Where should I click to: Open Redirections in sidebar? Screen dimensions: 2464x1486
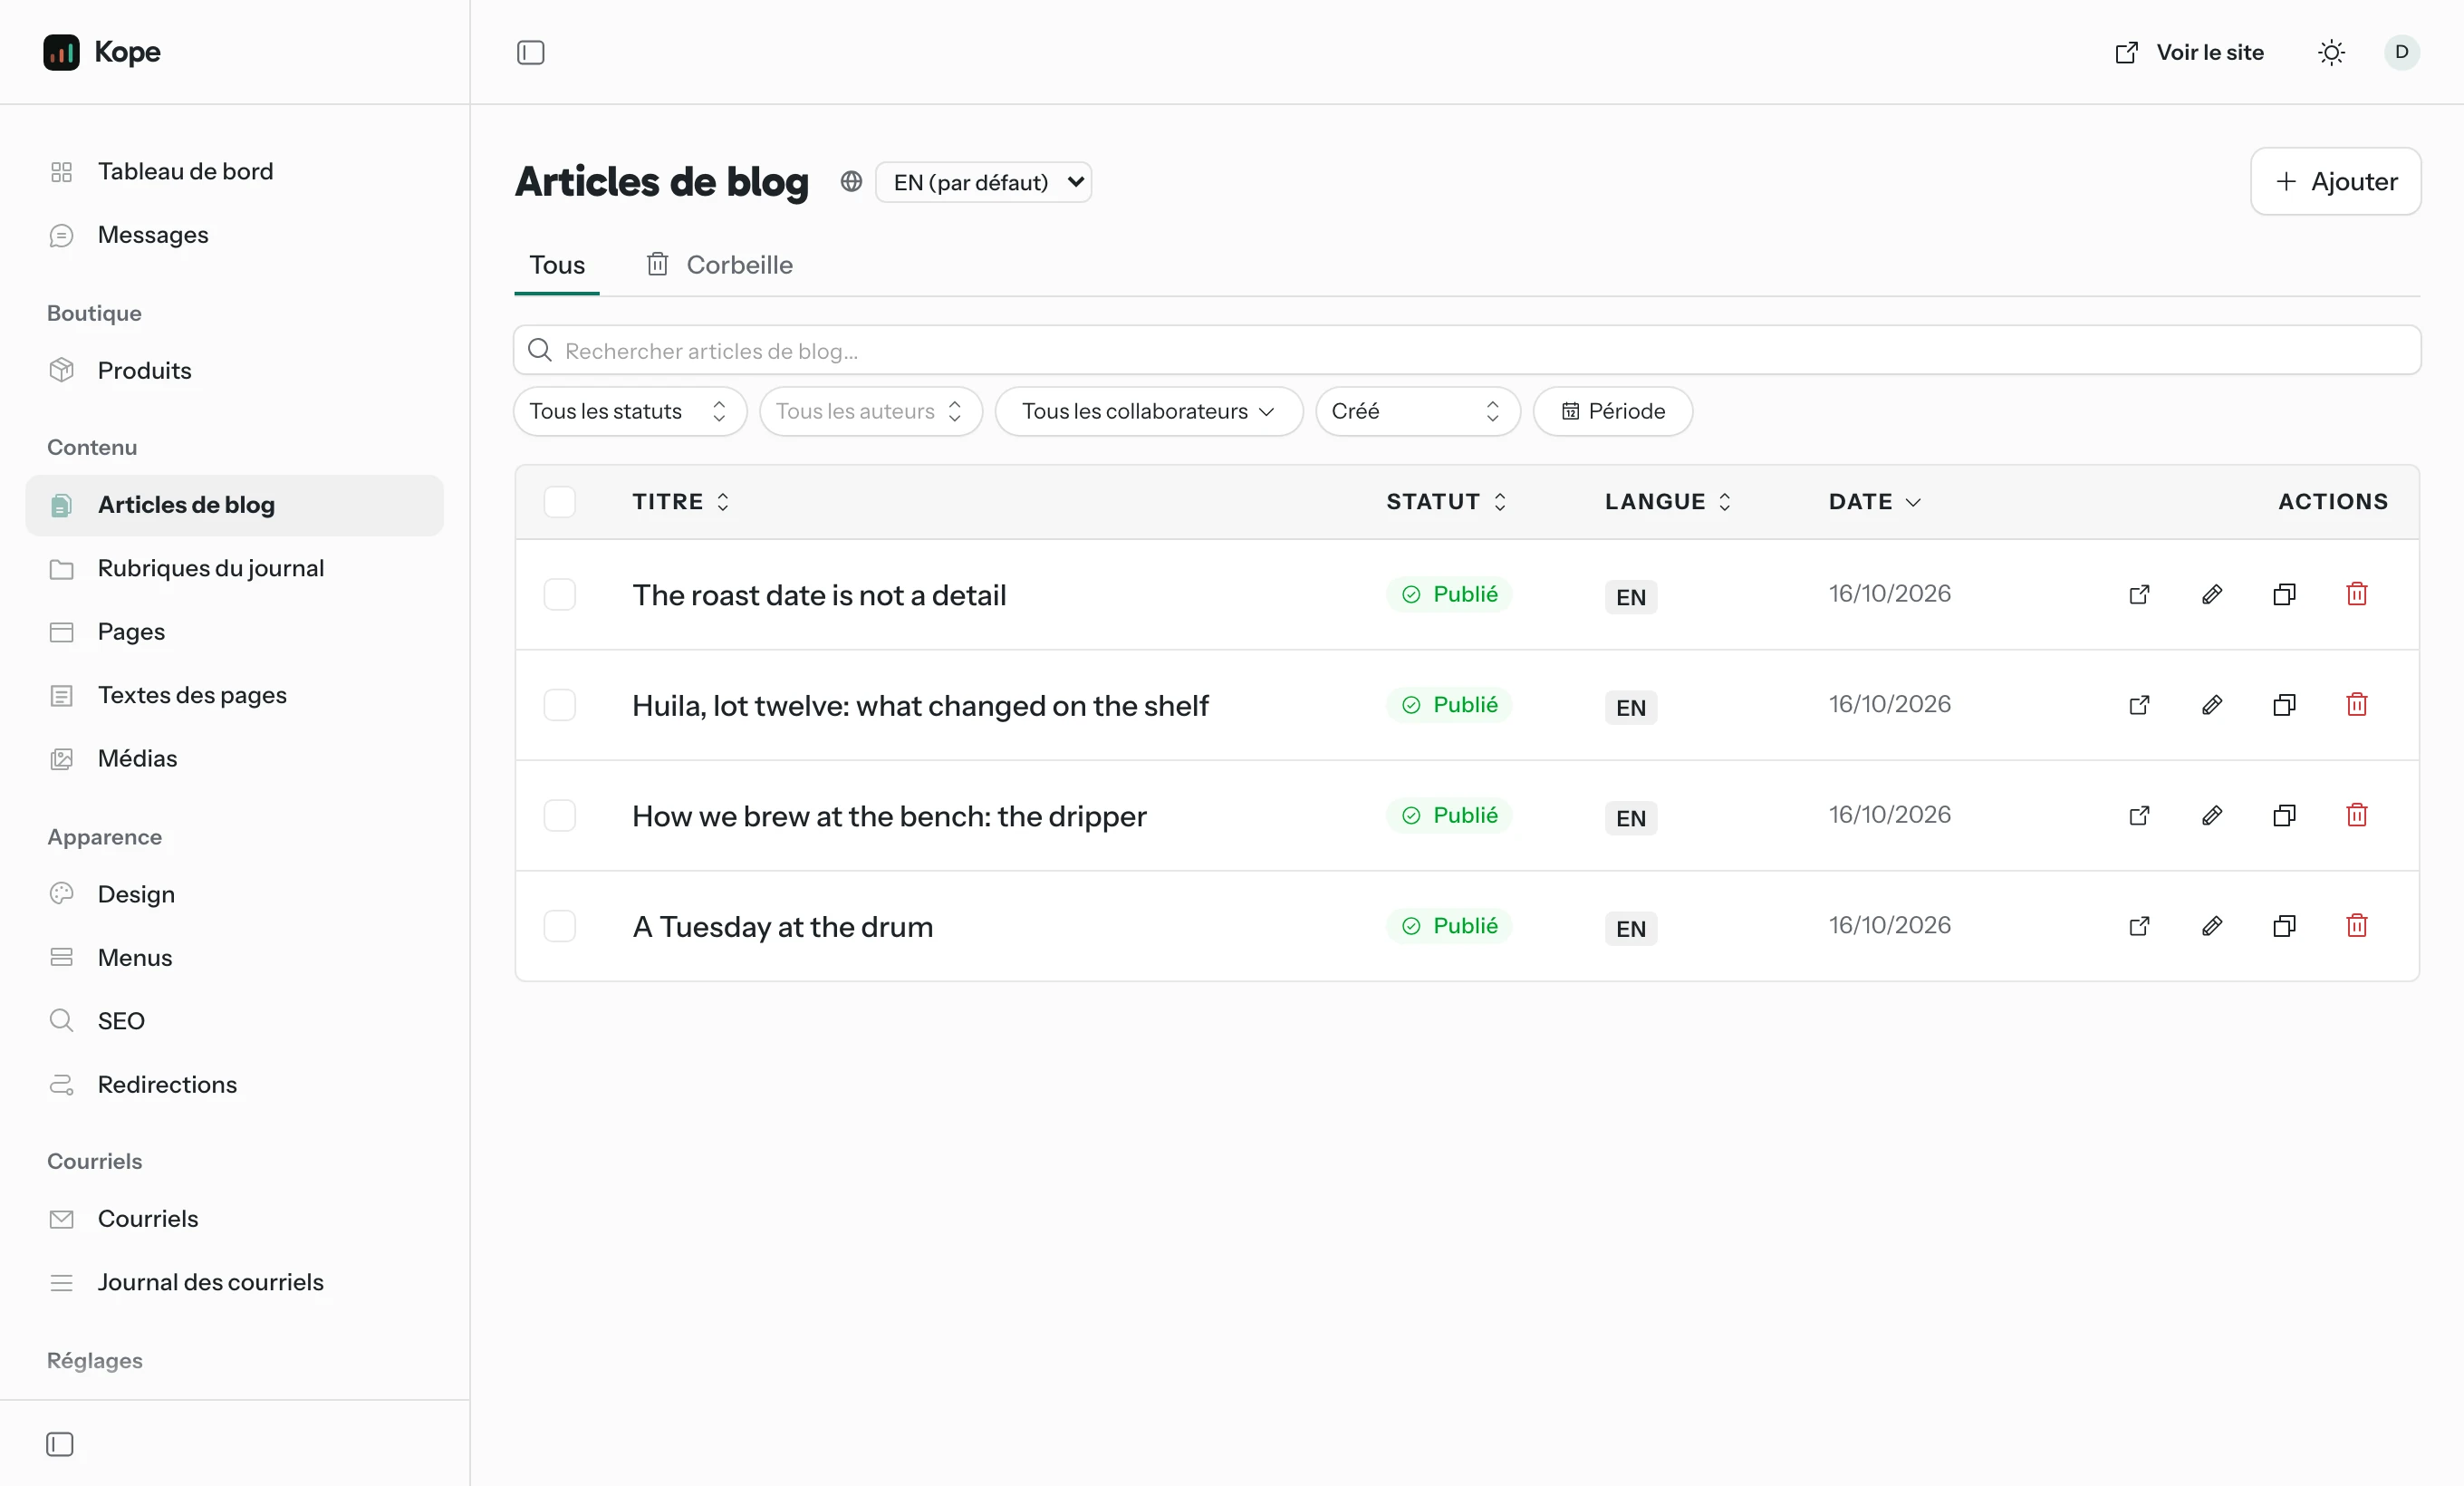(234, 1085)
